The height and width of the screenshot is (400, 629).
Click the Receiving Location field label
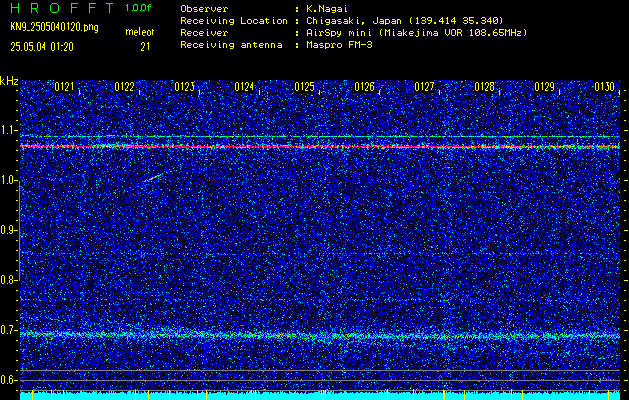(234, 21)
